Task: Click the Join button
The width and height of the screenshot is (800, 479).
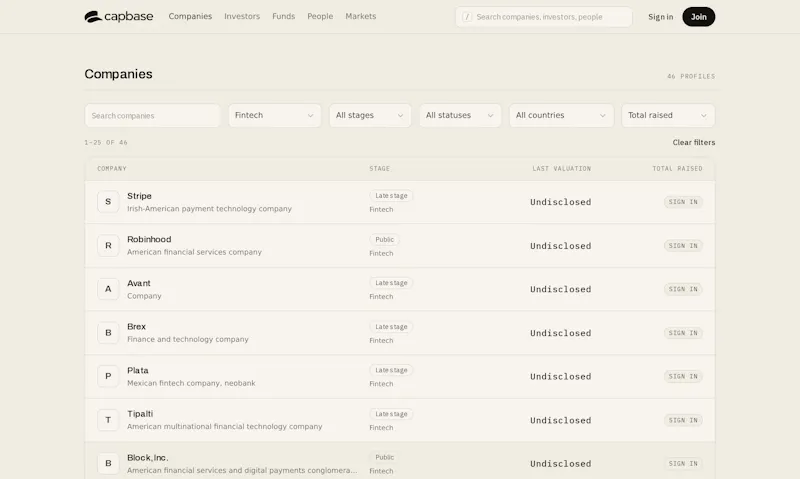Action: 698,17
